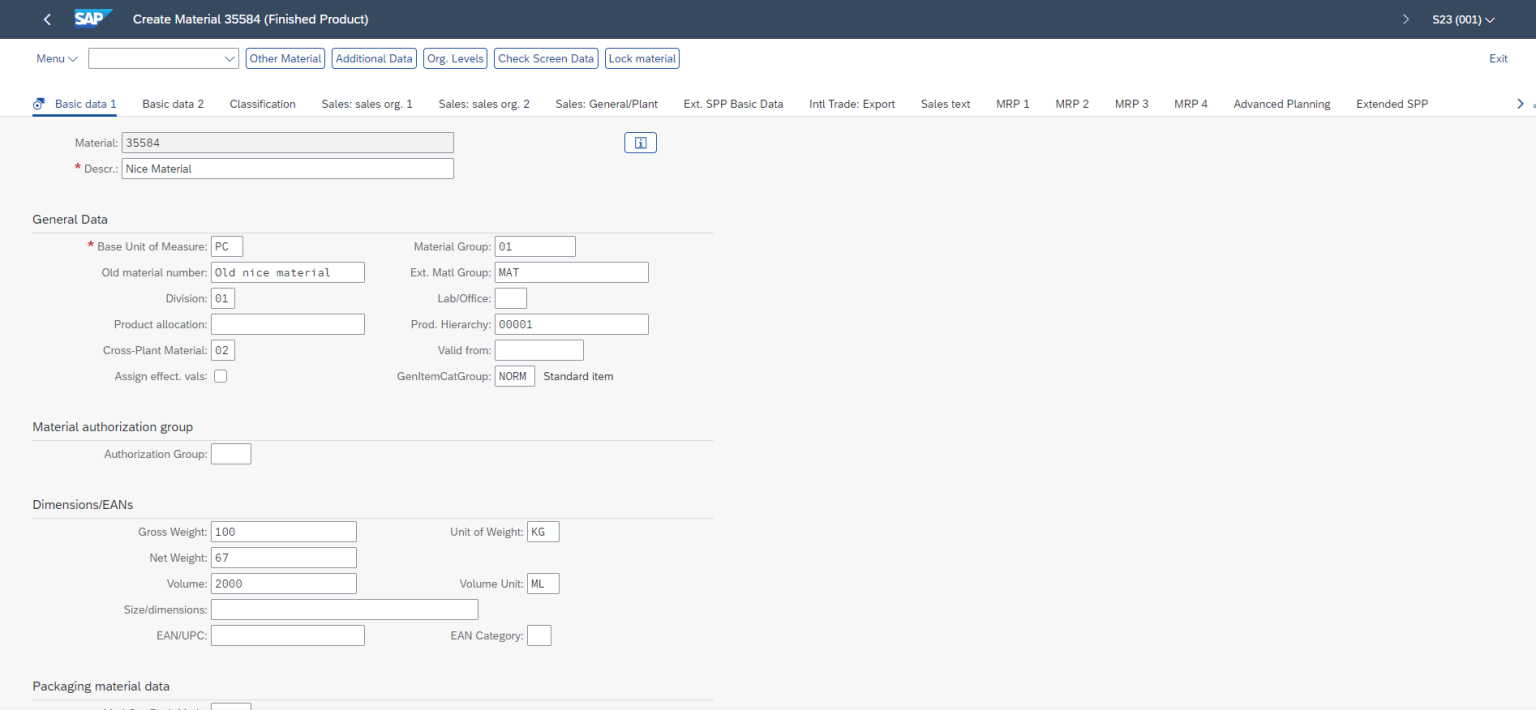Enable the Assign effect. vals checkbox

220,375
